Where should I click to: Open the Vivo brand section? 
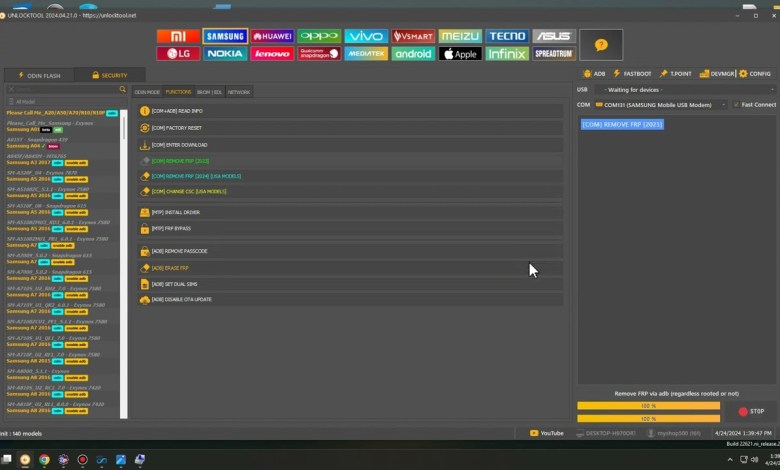click(366, 36)
